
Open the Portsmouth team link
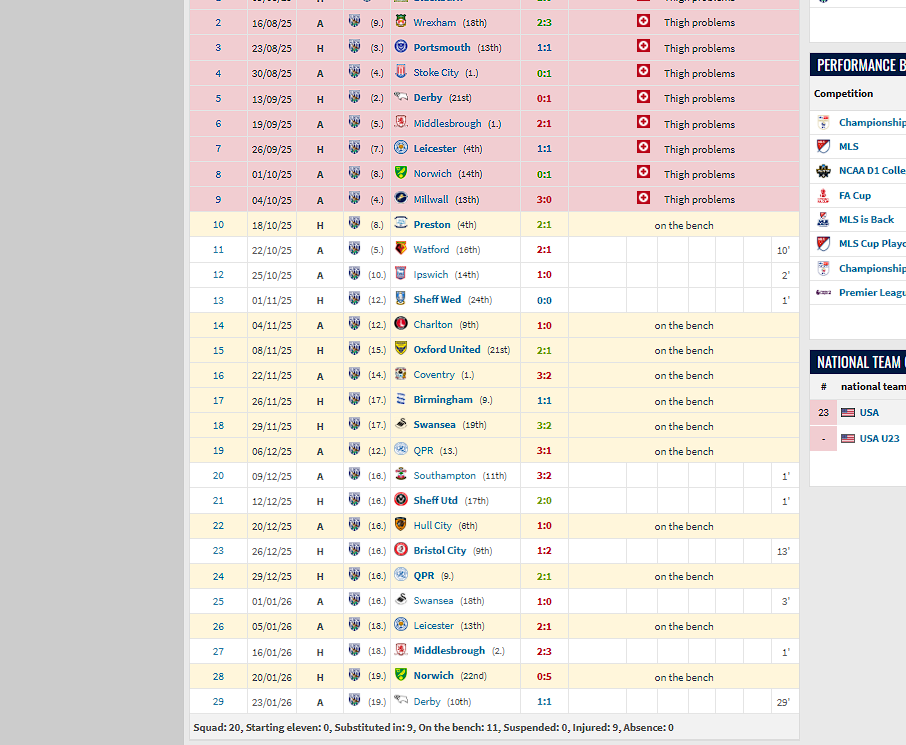tap(441, 47)
